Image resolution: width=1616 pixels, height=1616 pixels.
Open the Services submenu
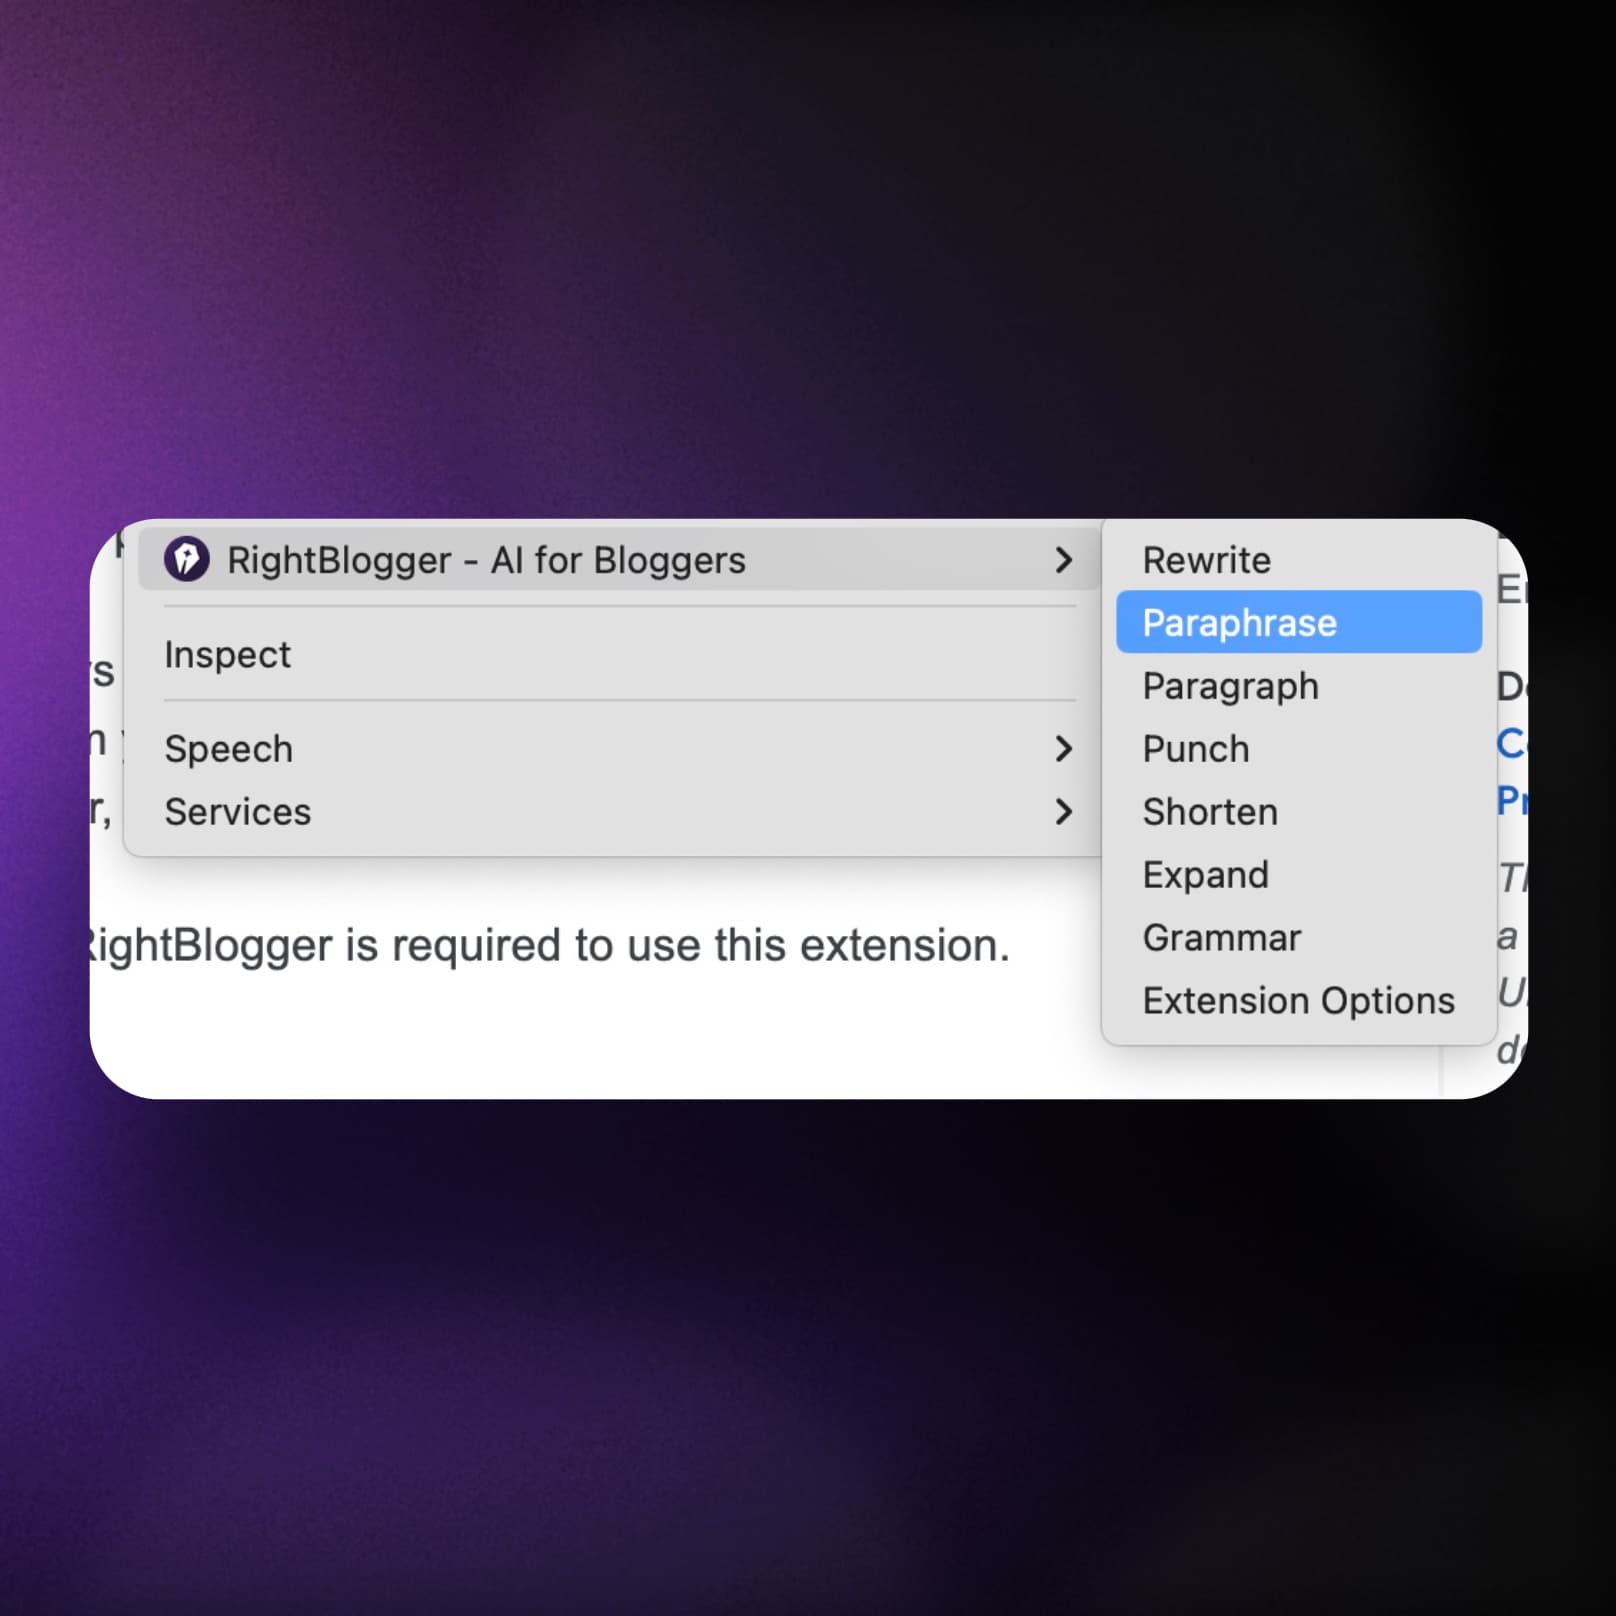pos(237,812)
